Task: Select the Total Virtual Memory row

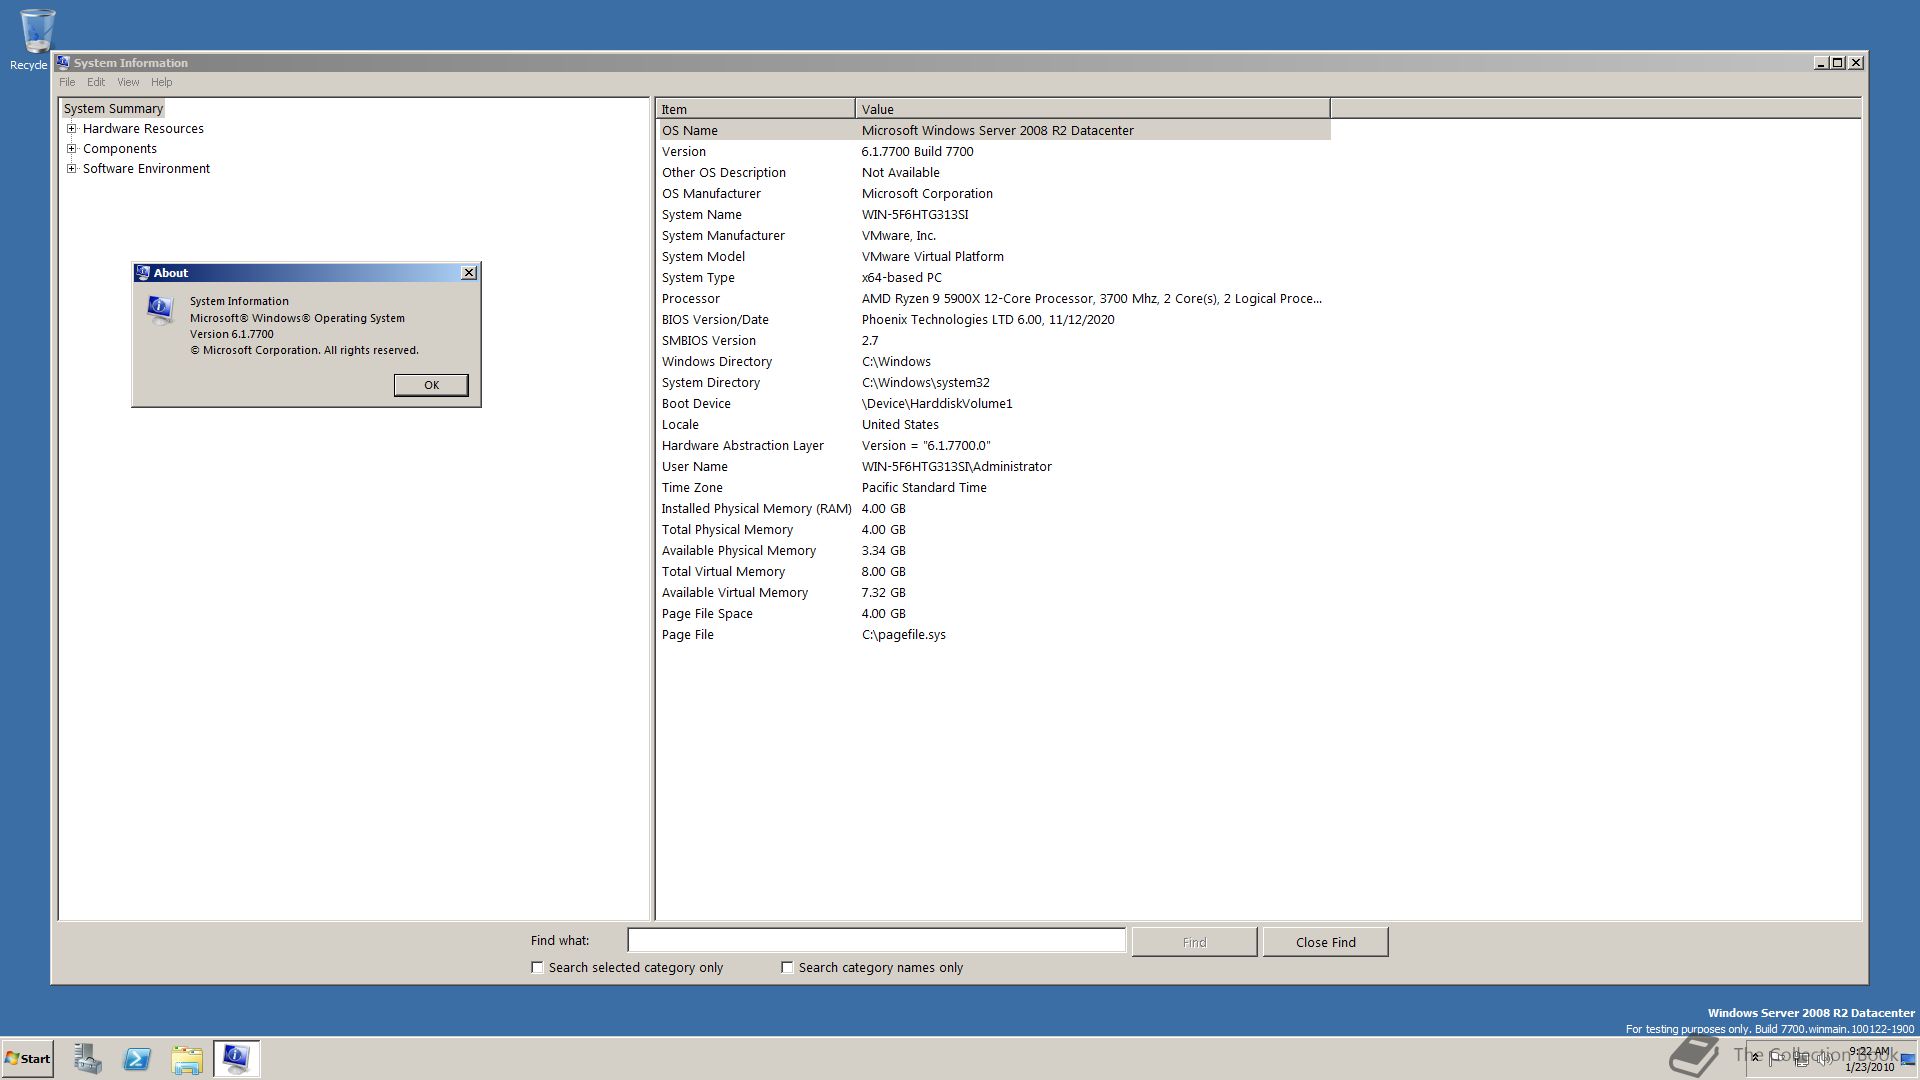Action: 994,571
